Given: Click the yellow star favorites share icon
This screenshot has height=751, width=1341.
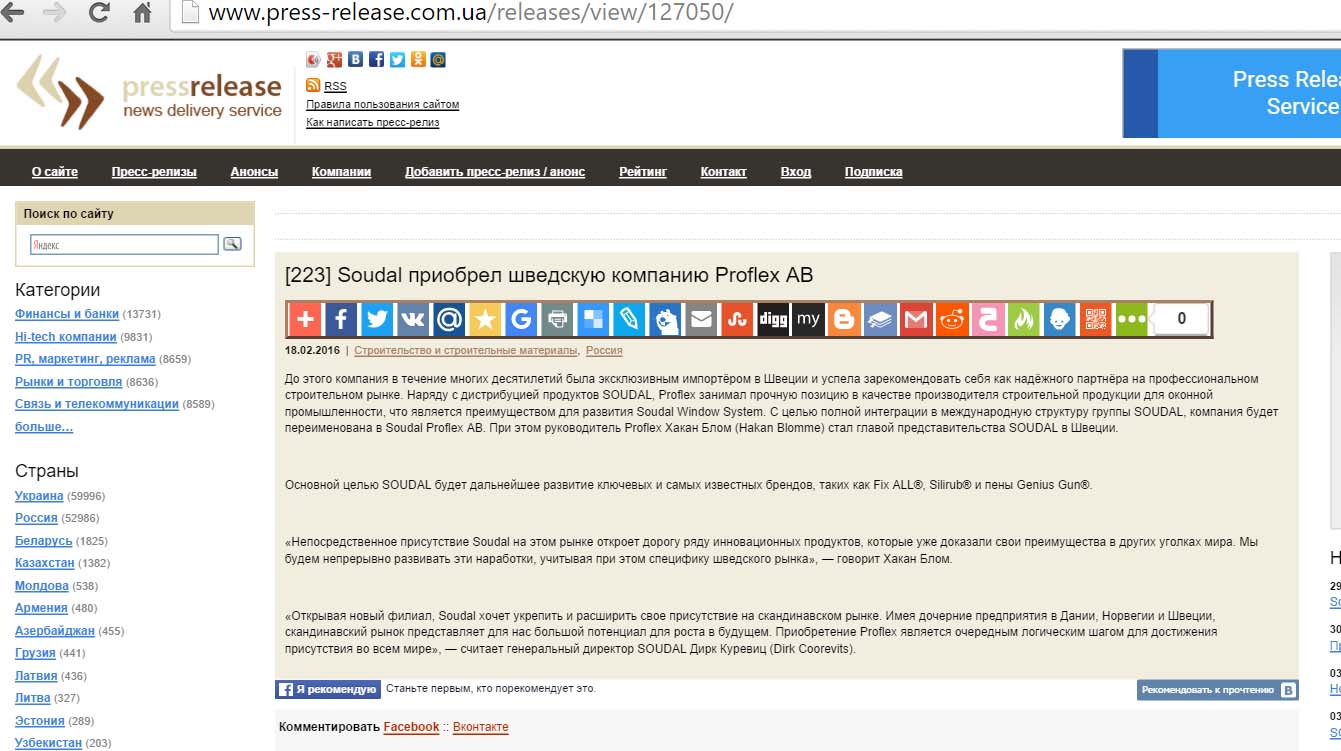Looking at the screenshot, I should [x=485, y=319].
